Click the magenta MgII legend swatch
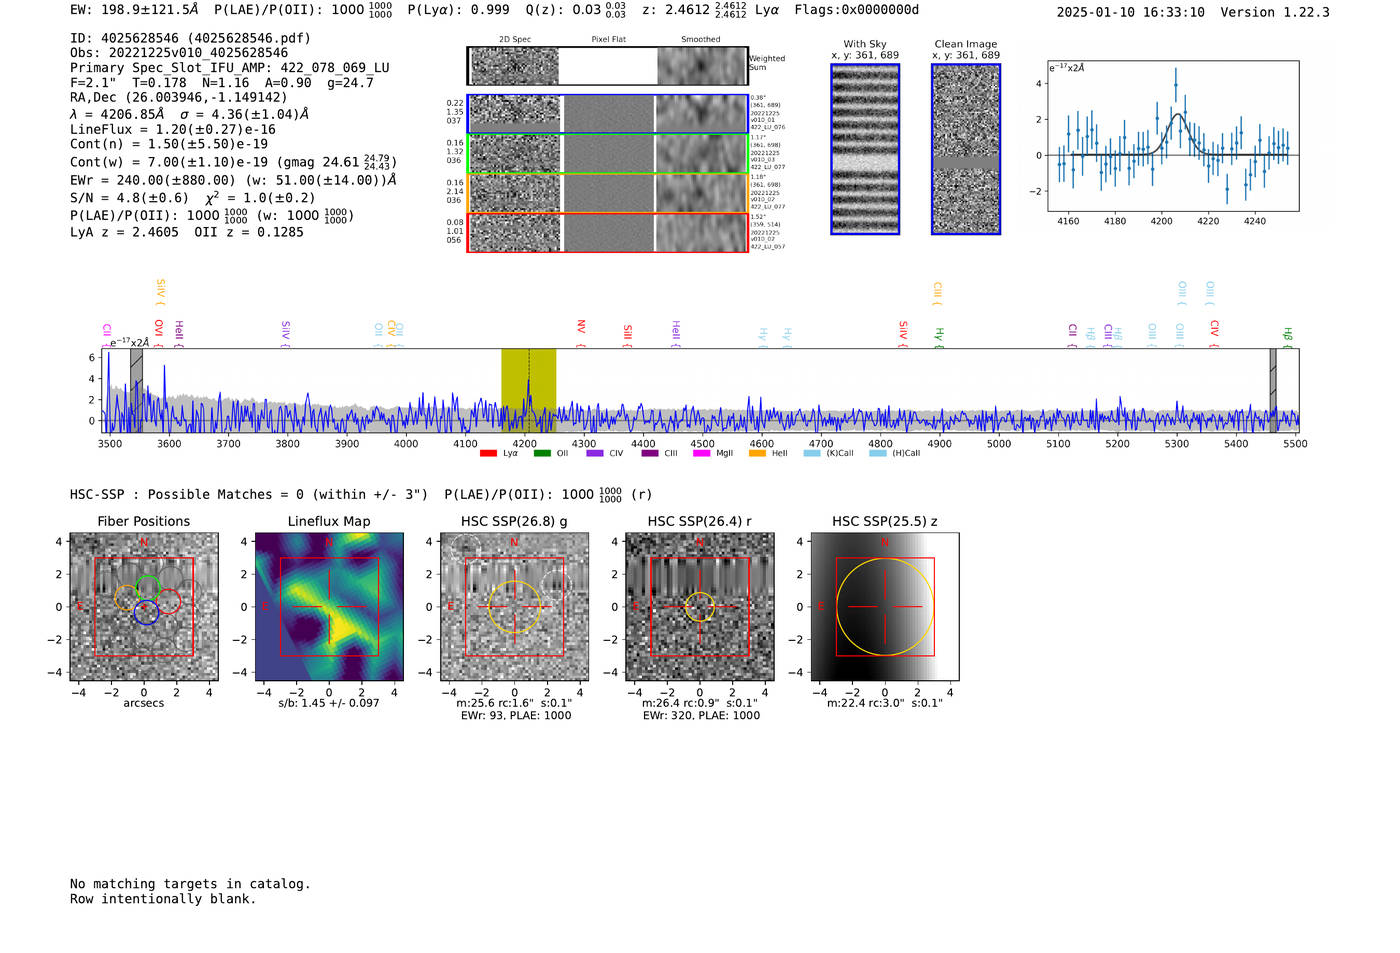 click(x=701, y=454)
